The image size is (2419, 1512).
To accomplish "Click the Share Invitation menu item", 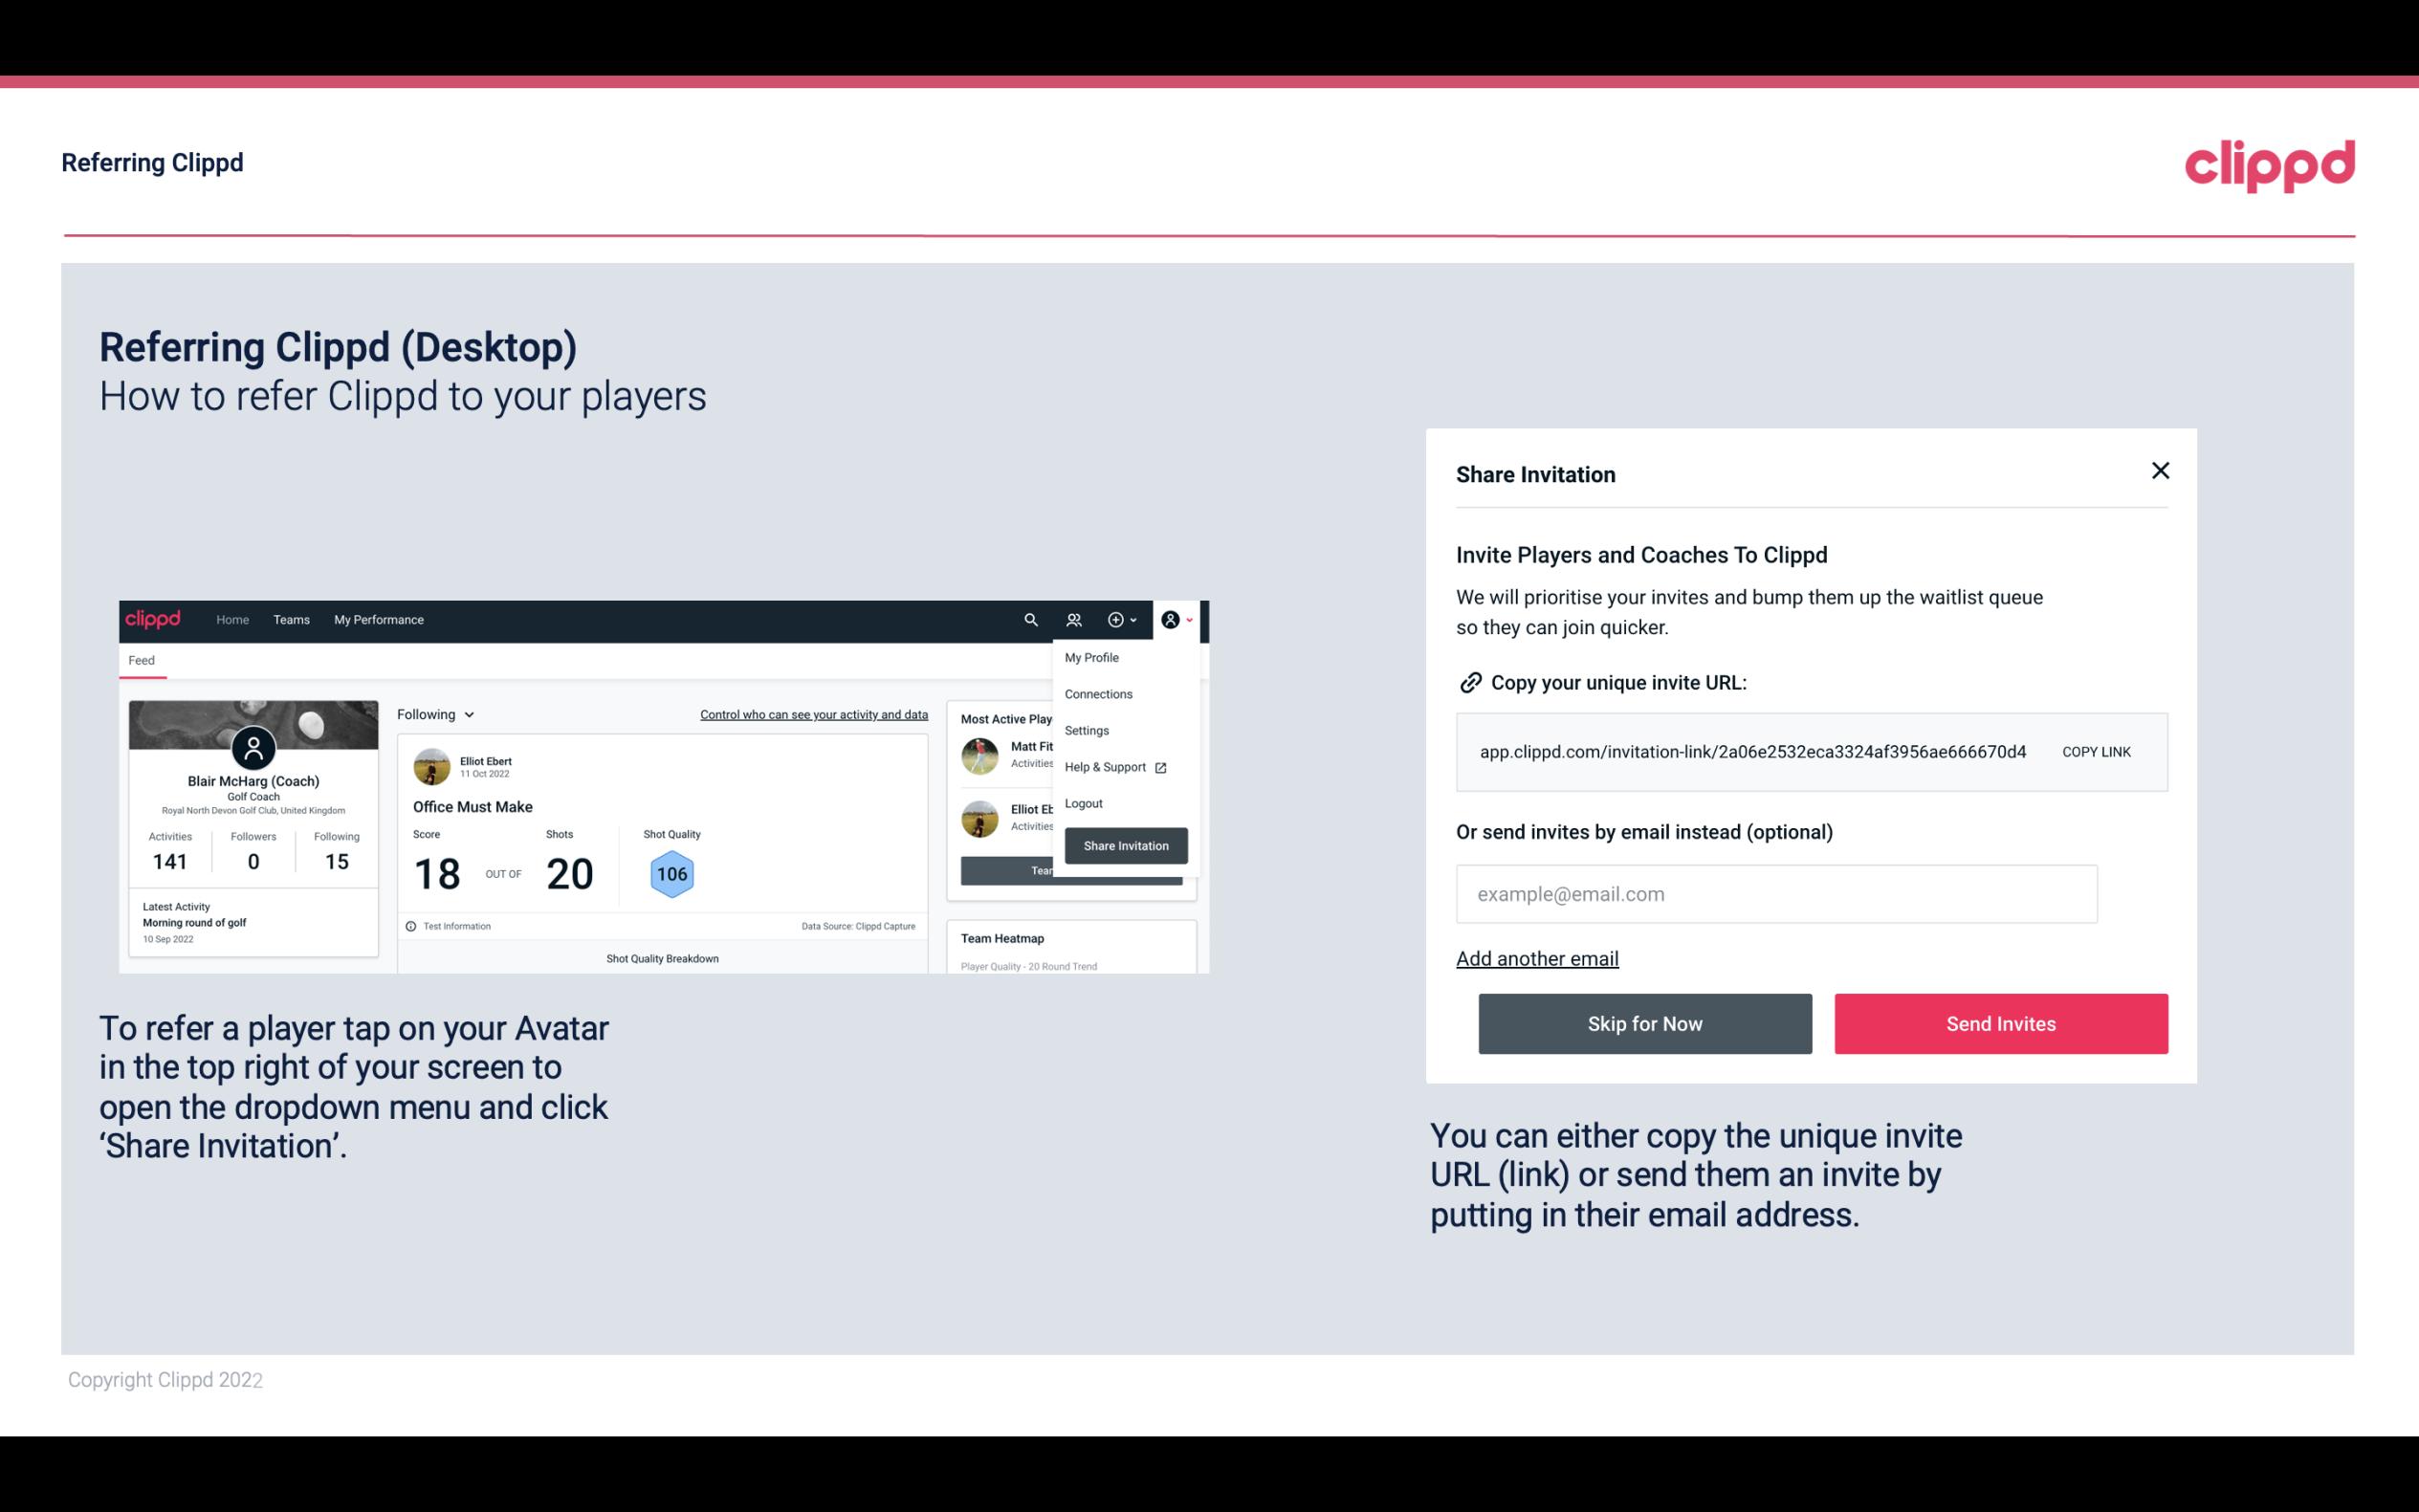I will (1125, 844).
